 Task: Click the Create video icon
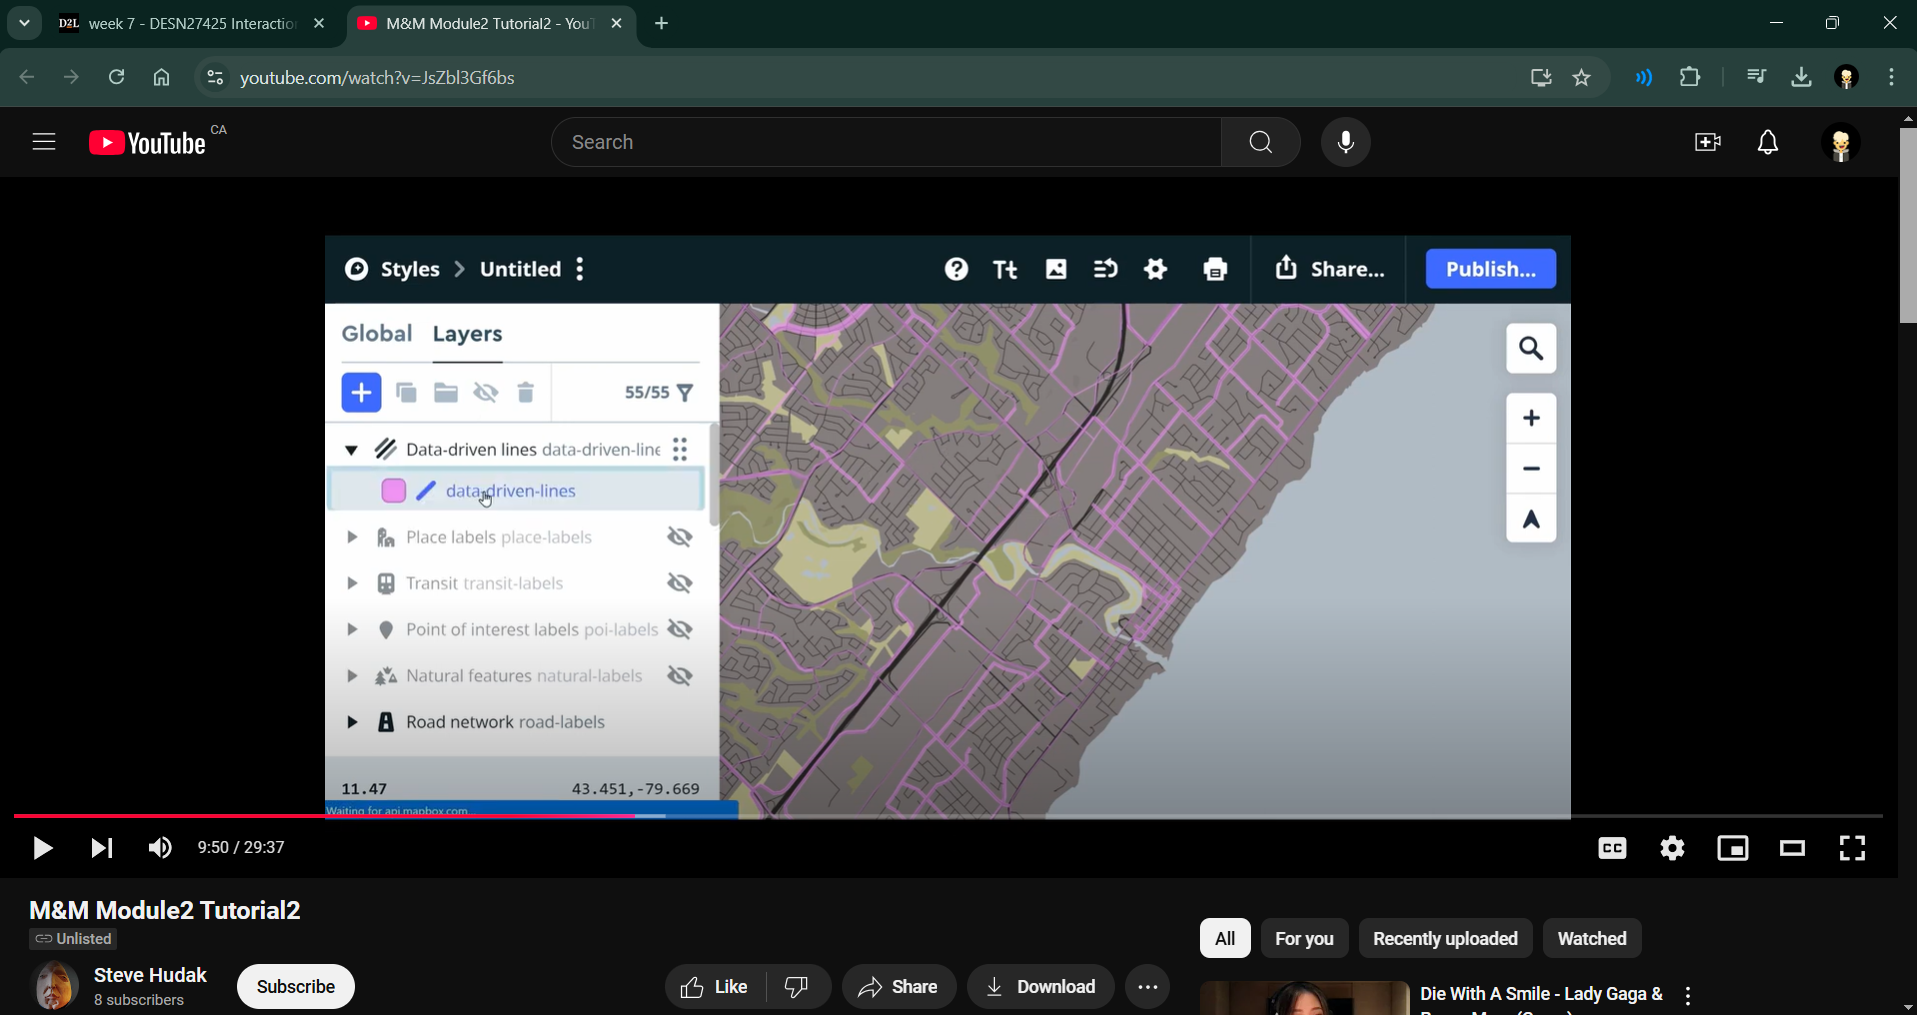tap(1707, 143)
